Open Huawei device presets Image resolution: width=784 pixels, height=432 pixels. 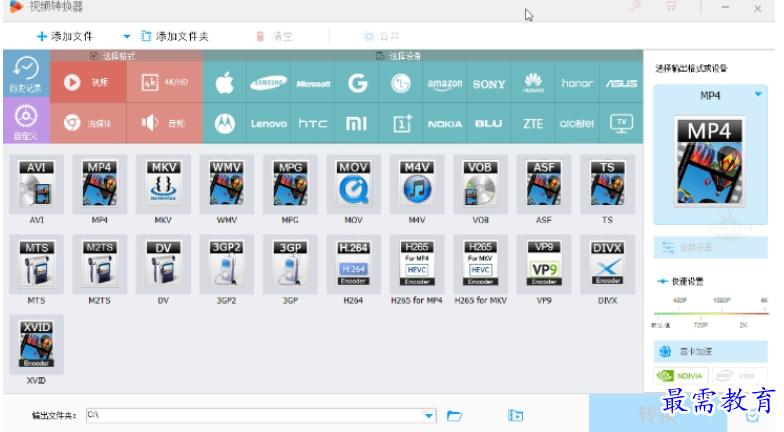(x=533, y=82)
